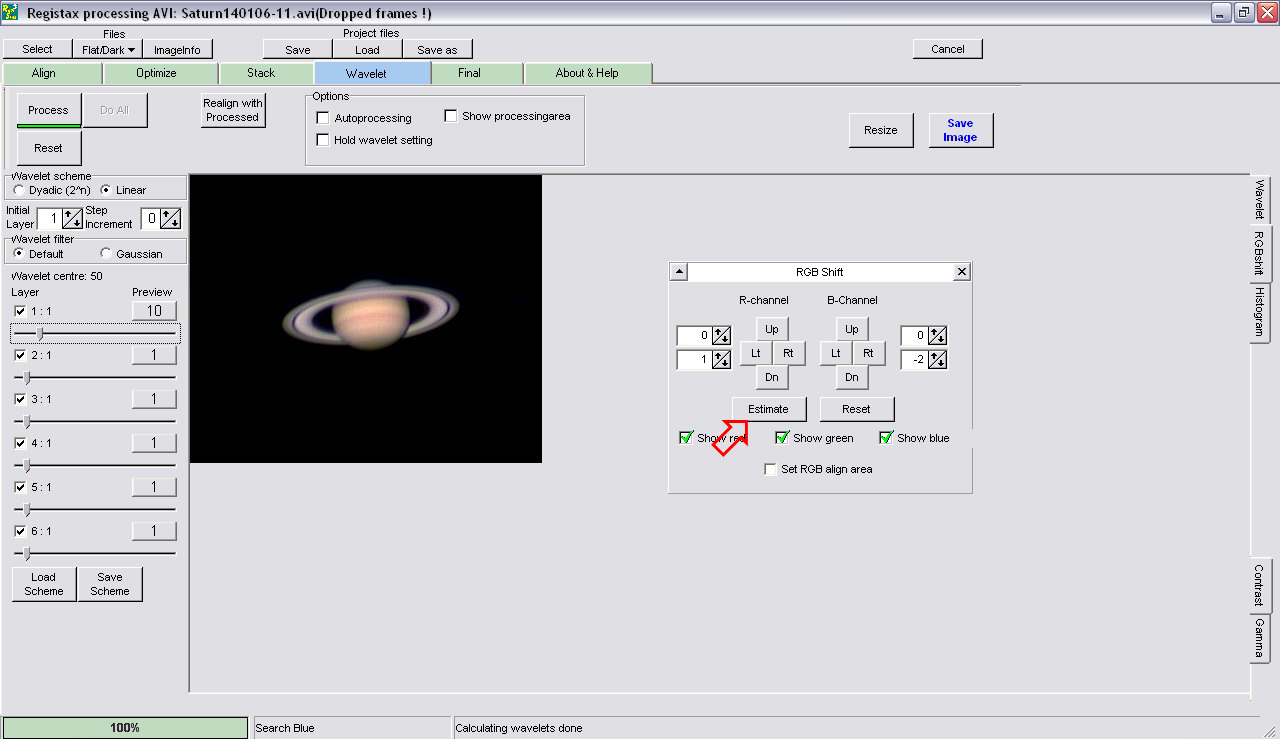The height and width of the screenshot is (739, 1280).
Task: Click the Select files button
Action: click(38, 49)
